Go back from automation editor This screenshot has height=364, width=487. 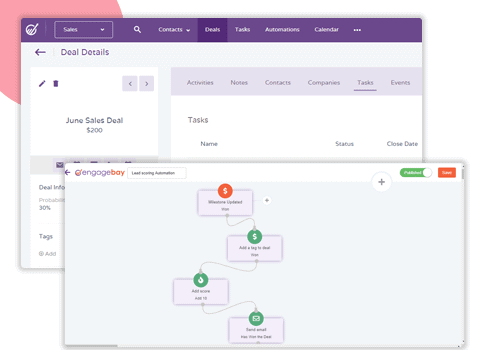[68, 172]
